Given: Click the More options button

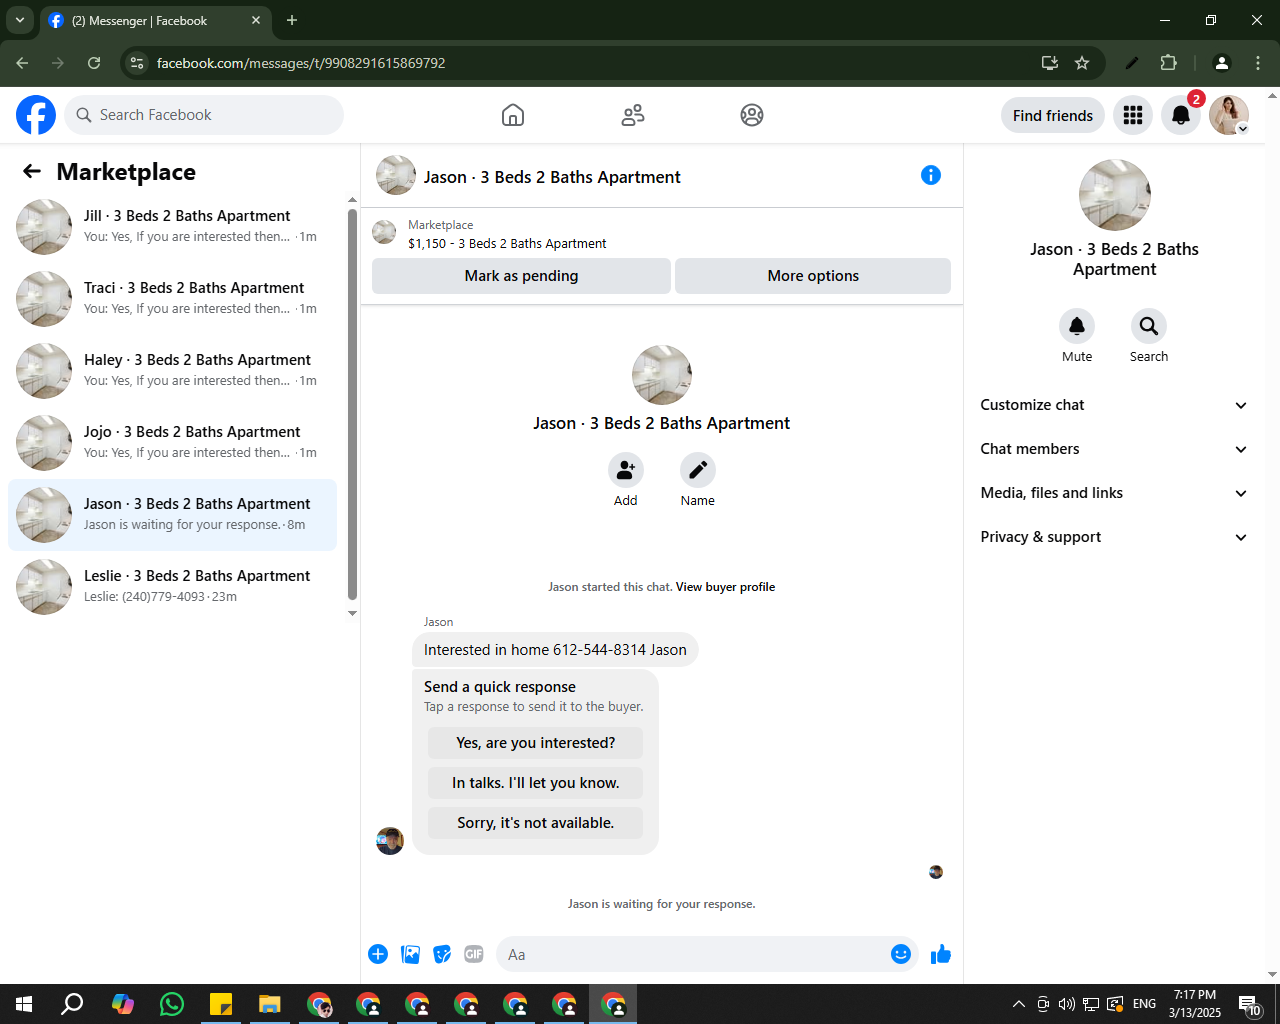Looking at the screenshot, I should [813, 276].
